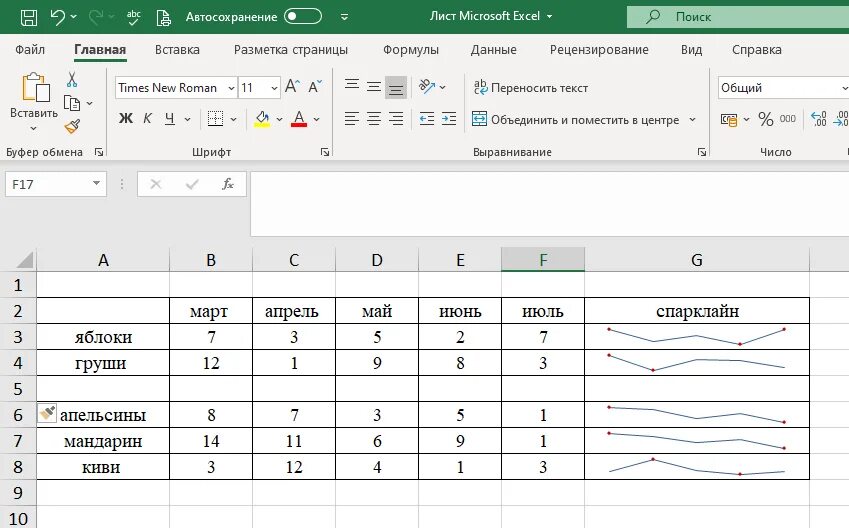Align text to middle of cell
This screenshot has height=528, width=849.
374,86
